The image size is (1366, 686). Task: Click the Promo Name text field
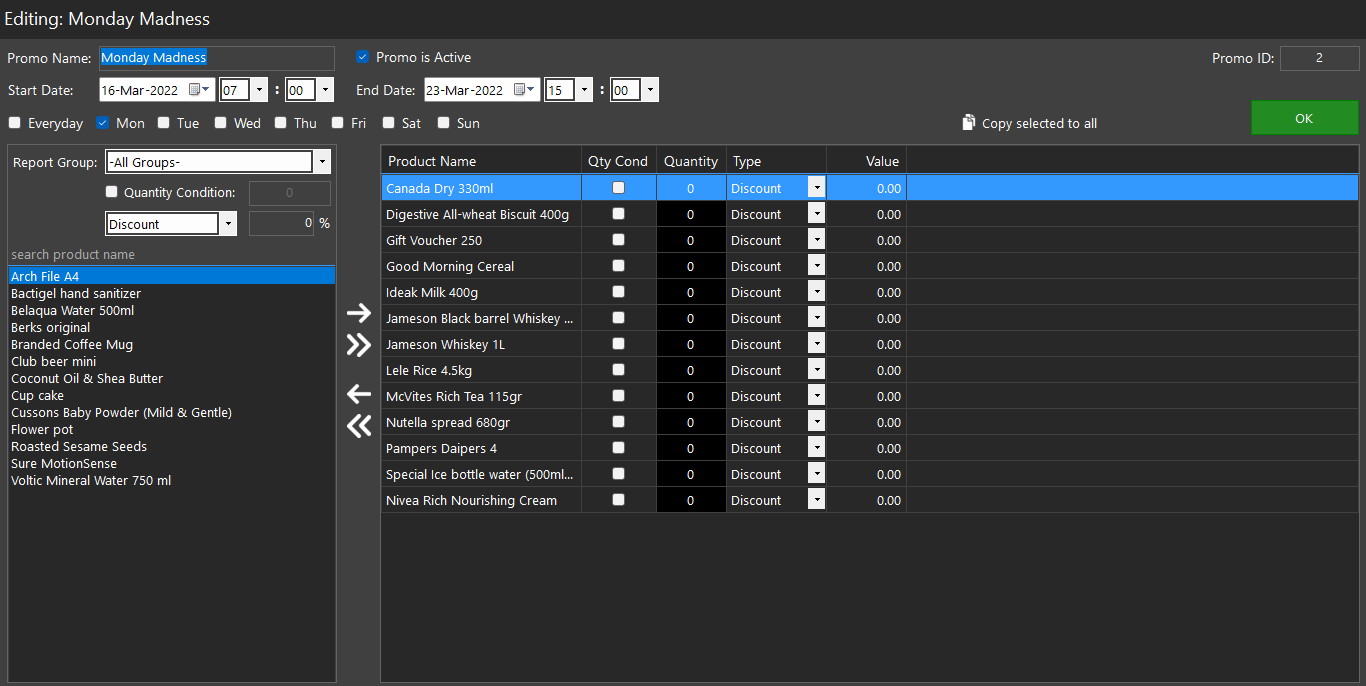pyautogui.click(x=216, y=58)
